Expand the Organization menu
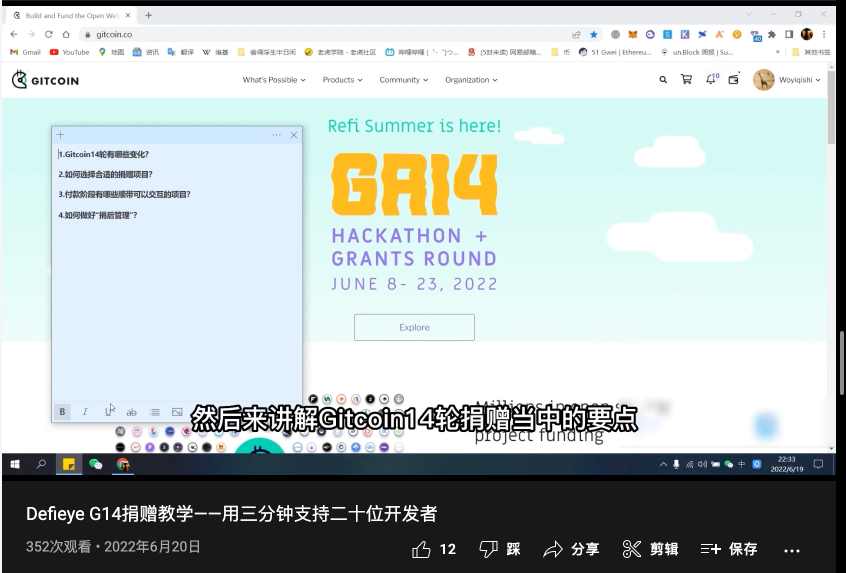This screenshot has width=846, height=573. [x=472, y=80]
